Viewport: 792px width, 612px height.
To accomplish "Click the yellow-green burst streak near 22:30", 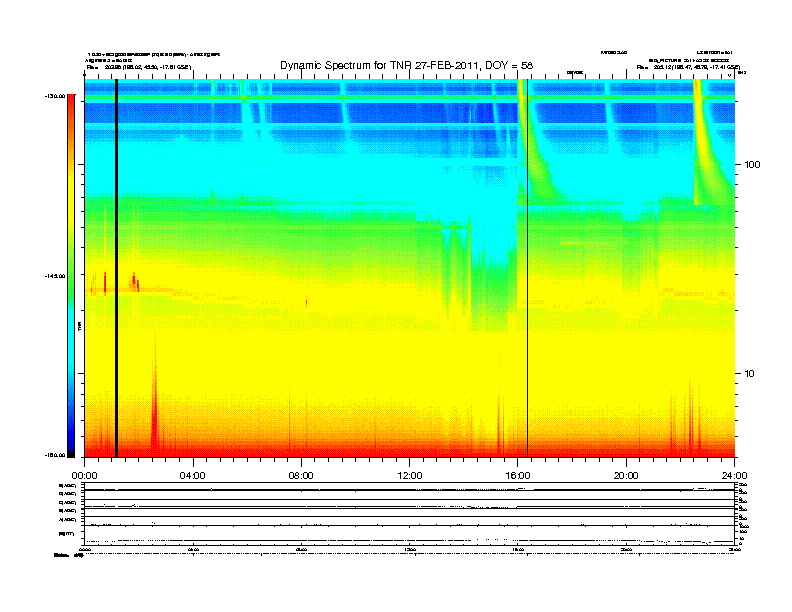I will point(699,141).
